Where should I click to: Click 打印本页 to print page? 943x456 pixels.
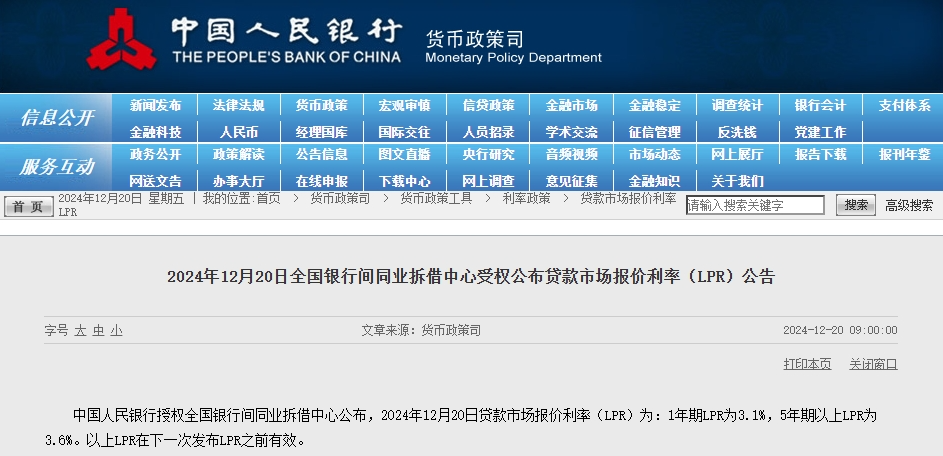click(x=807, y=364)
